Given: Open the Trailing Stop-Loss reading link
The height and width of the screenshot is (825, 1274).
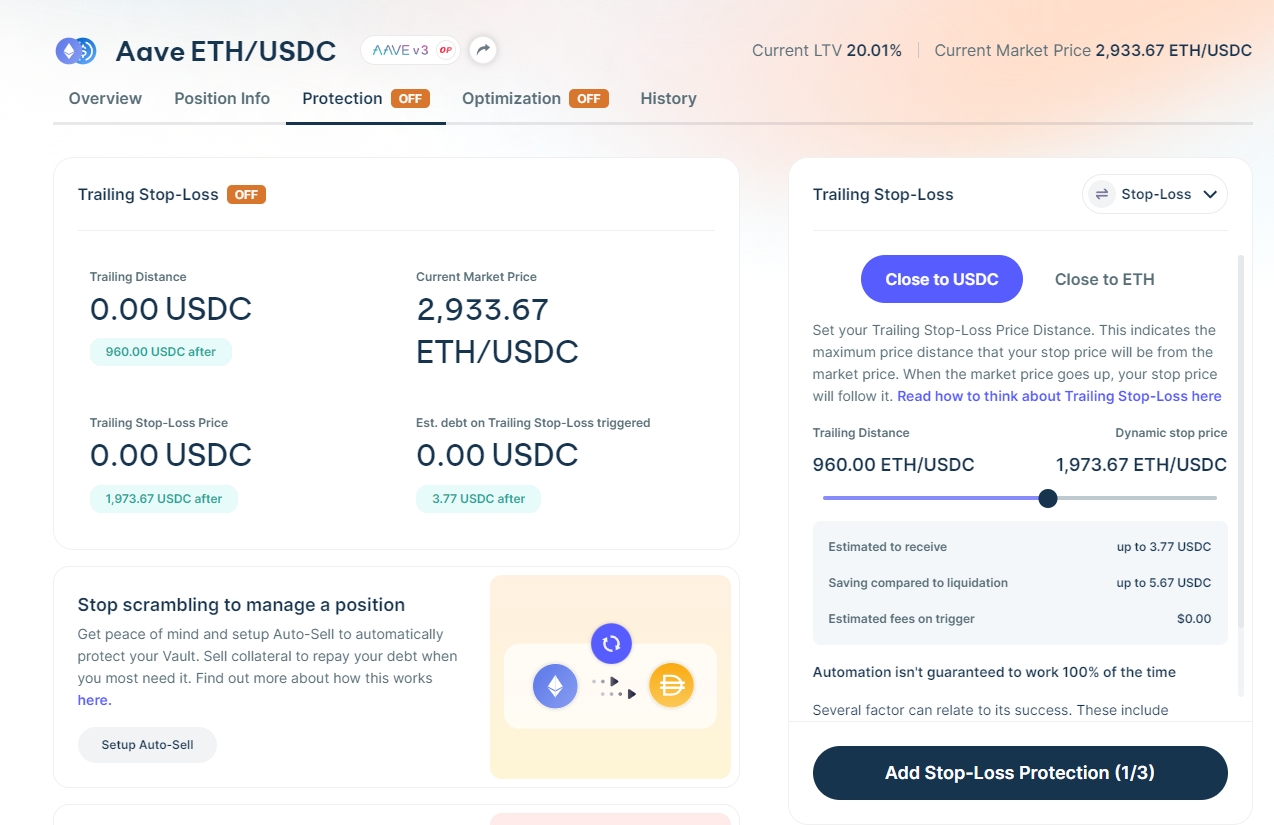Looking at the screenshot, I should (1059, 396).
